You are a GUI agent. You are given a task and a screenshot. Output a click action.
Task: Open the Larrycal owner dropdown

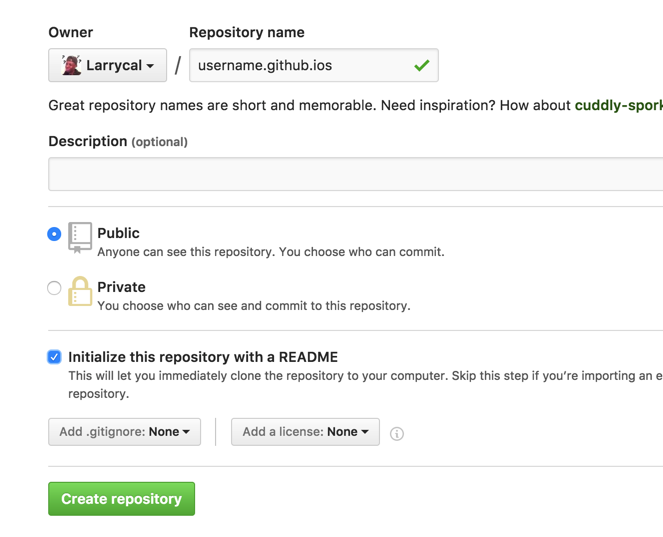[x=108, y=66]
